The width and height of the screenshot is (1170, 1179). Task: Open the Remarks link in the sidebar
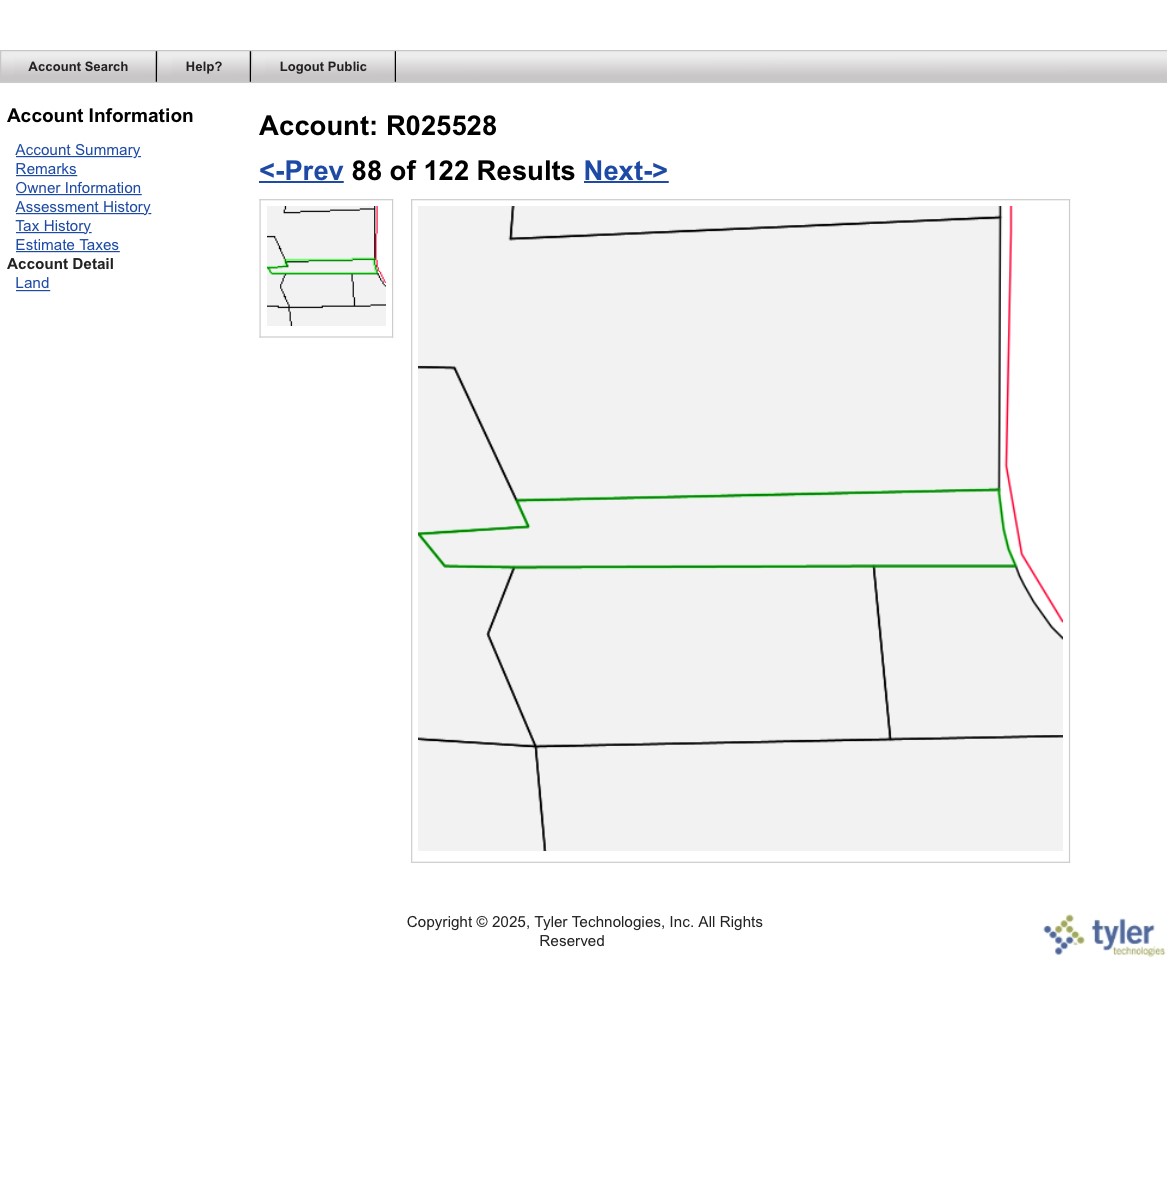point(46,169)
